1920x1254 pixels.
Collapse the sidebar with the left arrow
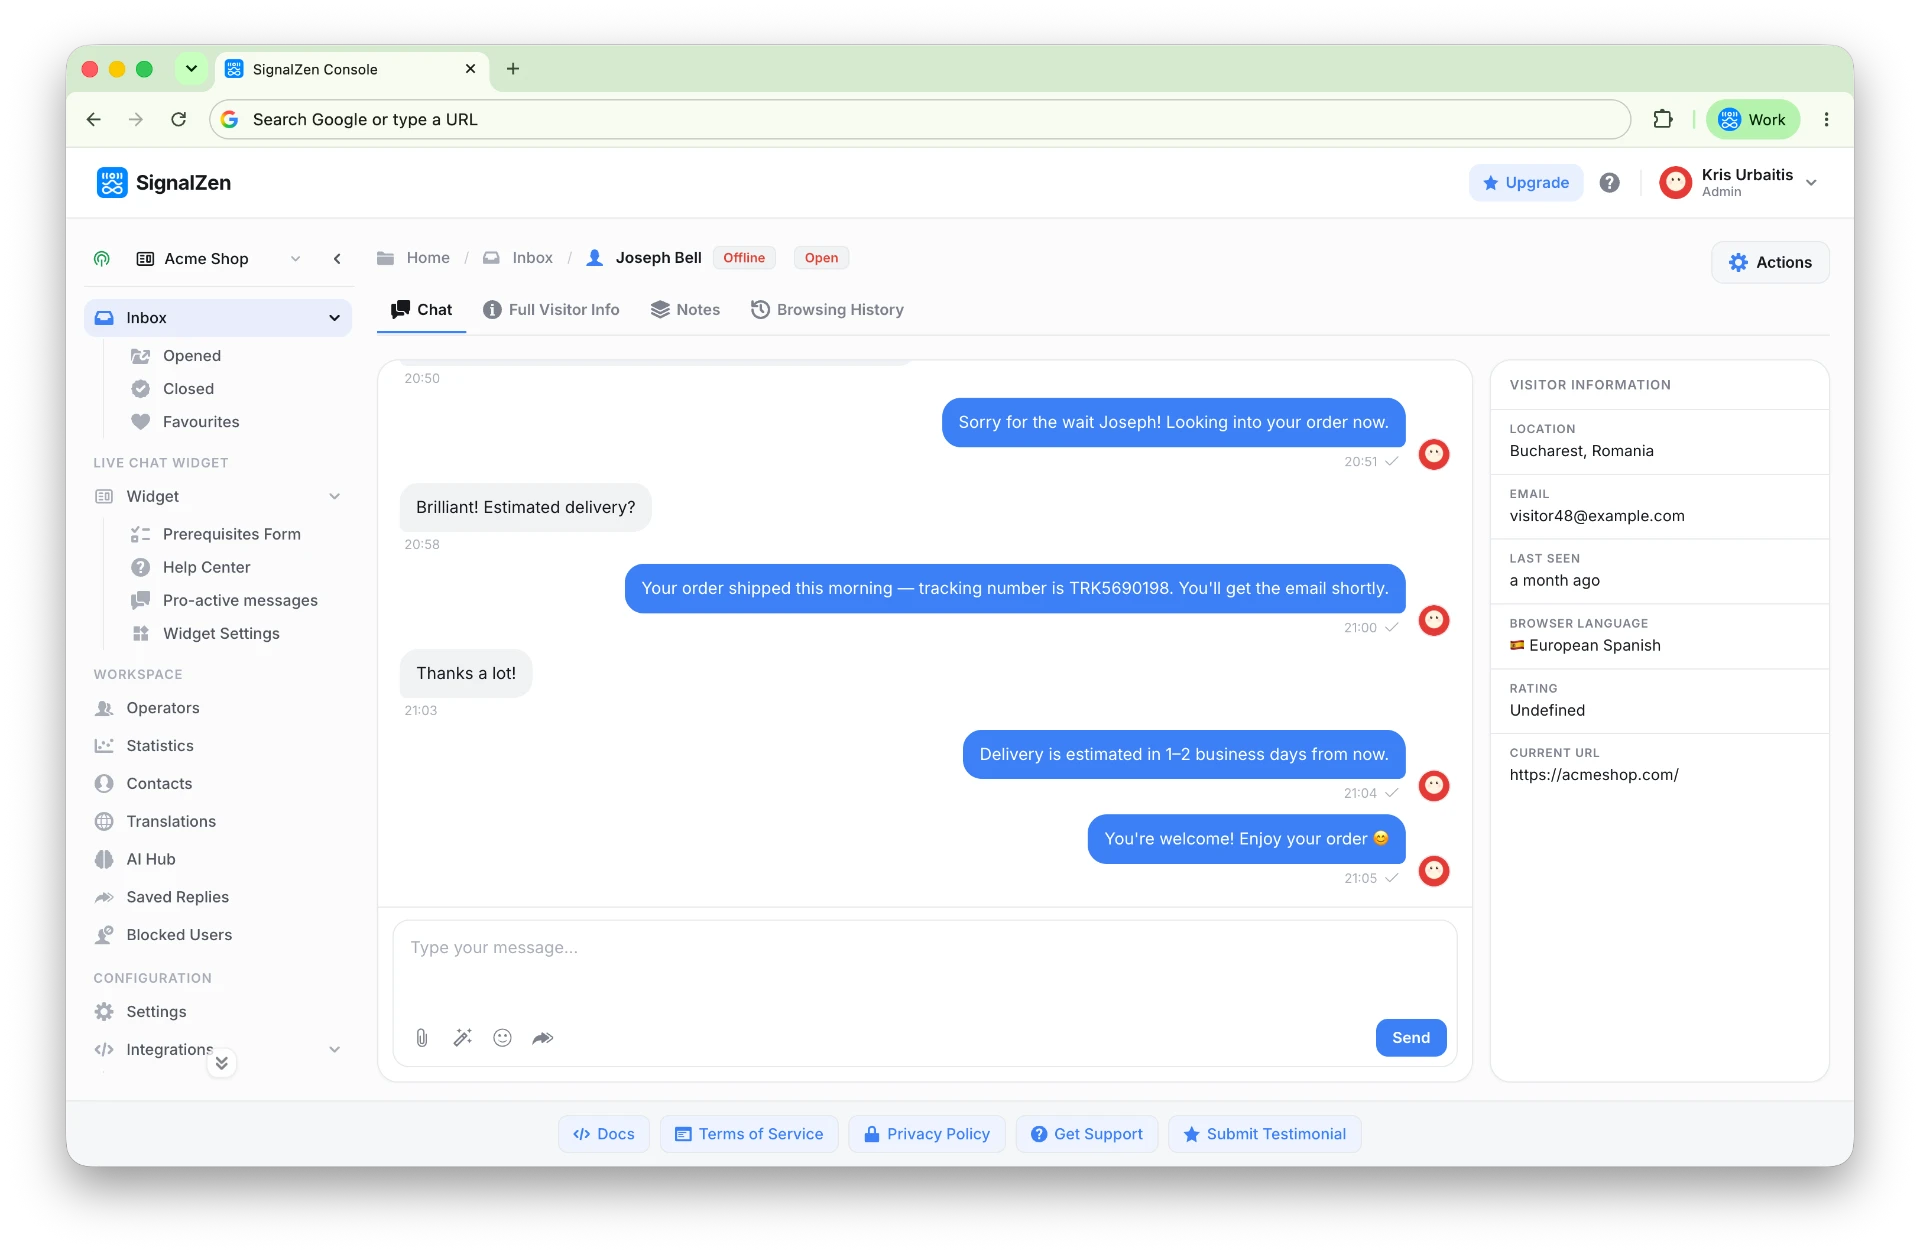(x=337, y=259)
